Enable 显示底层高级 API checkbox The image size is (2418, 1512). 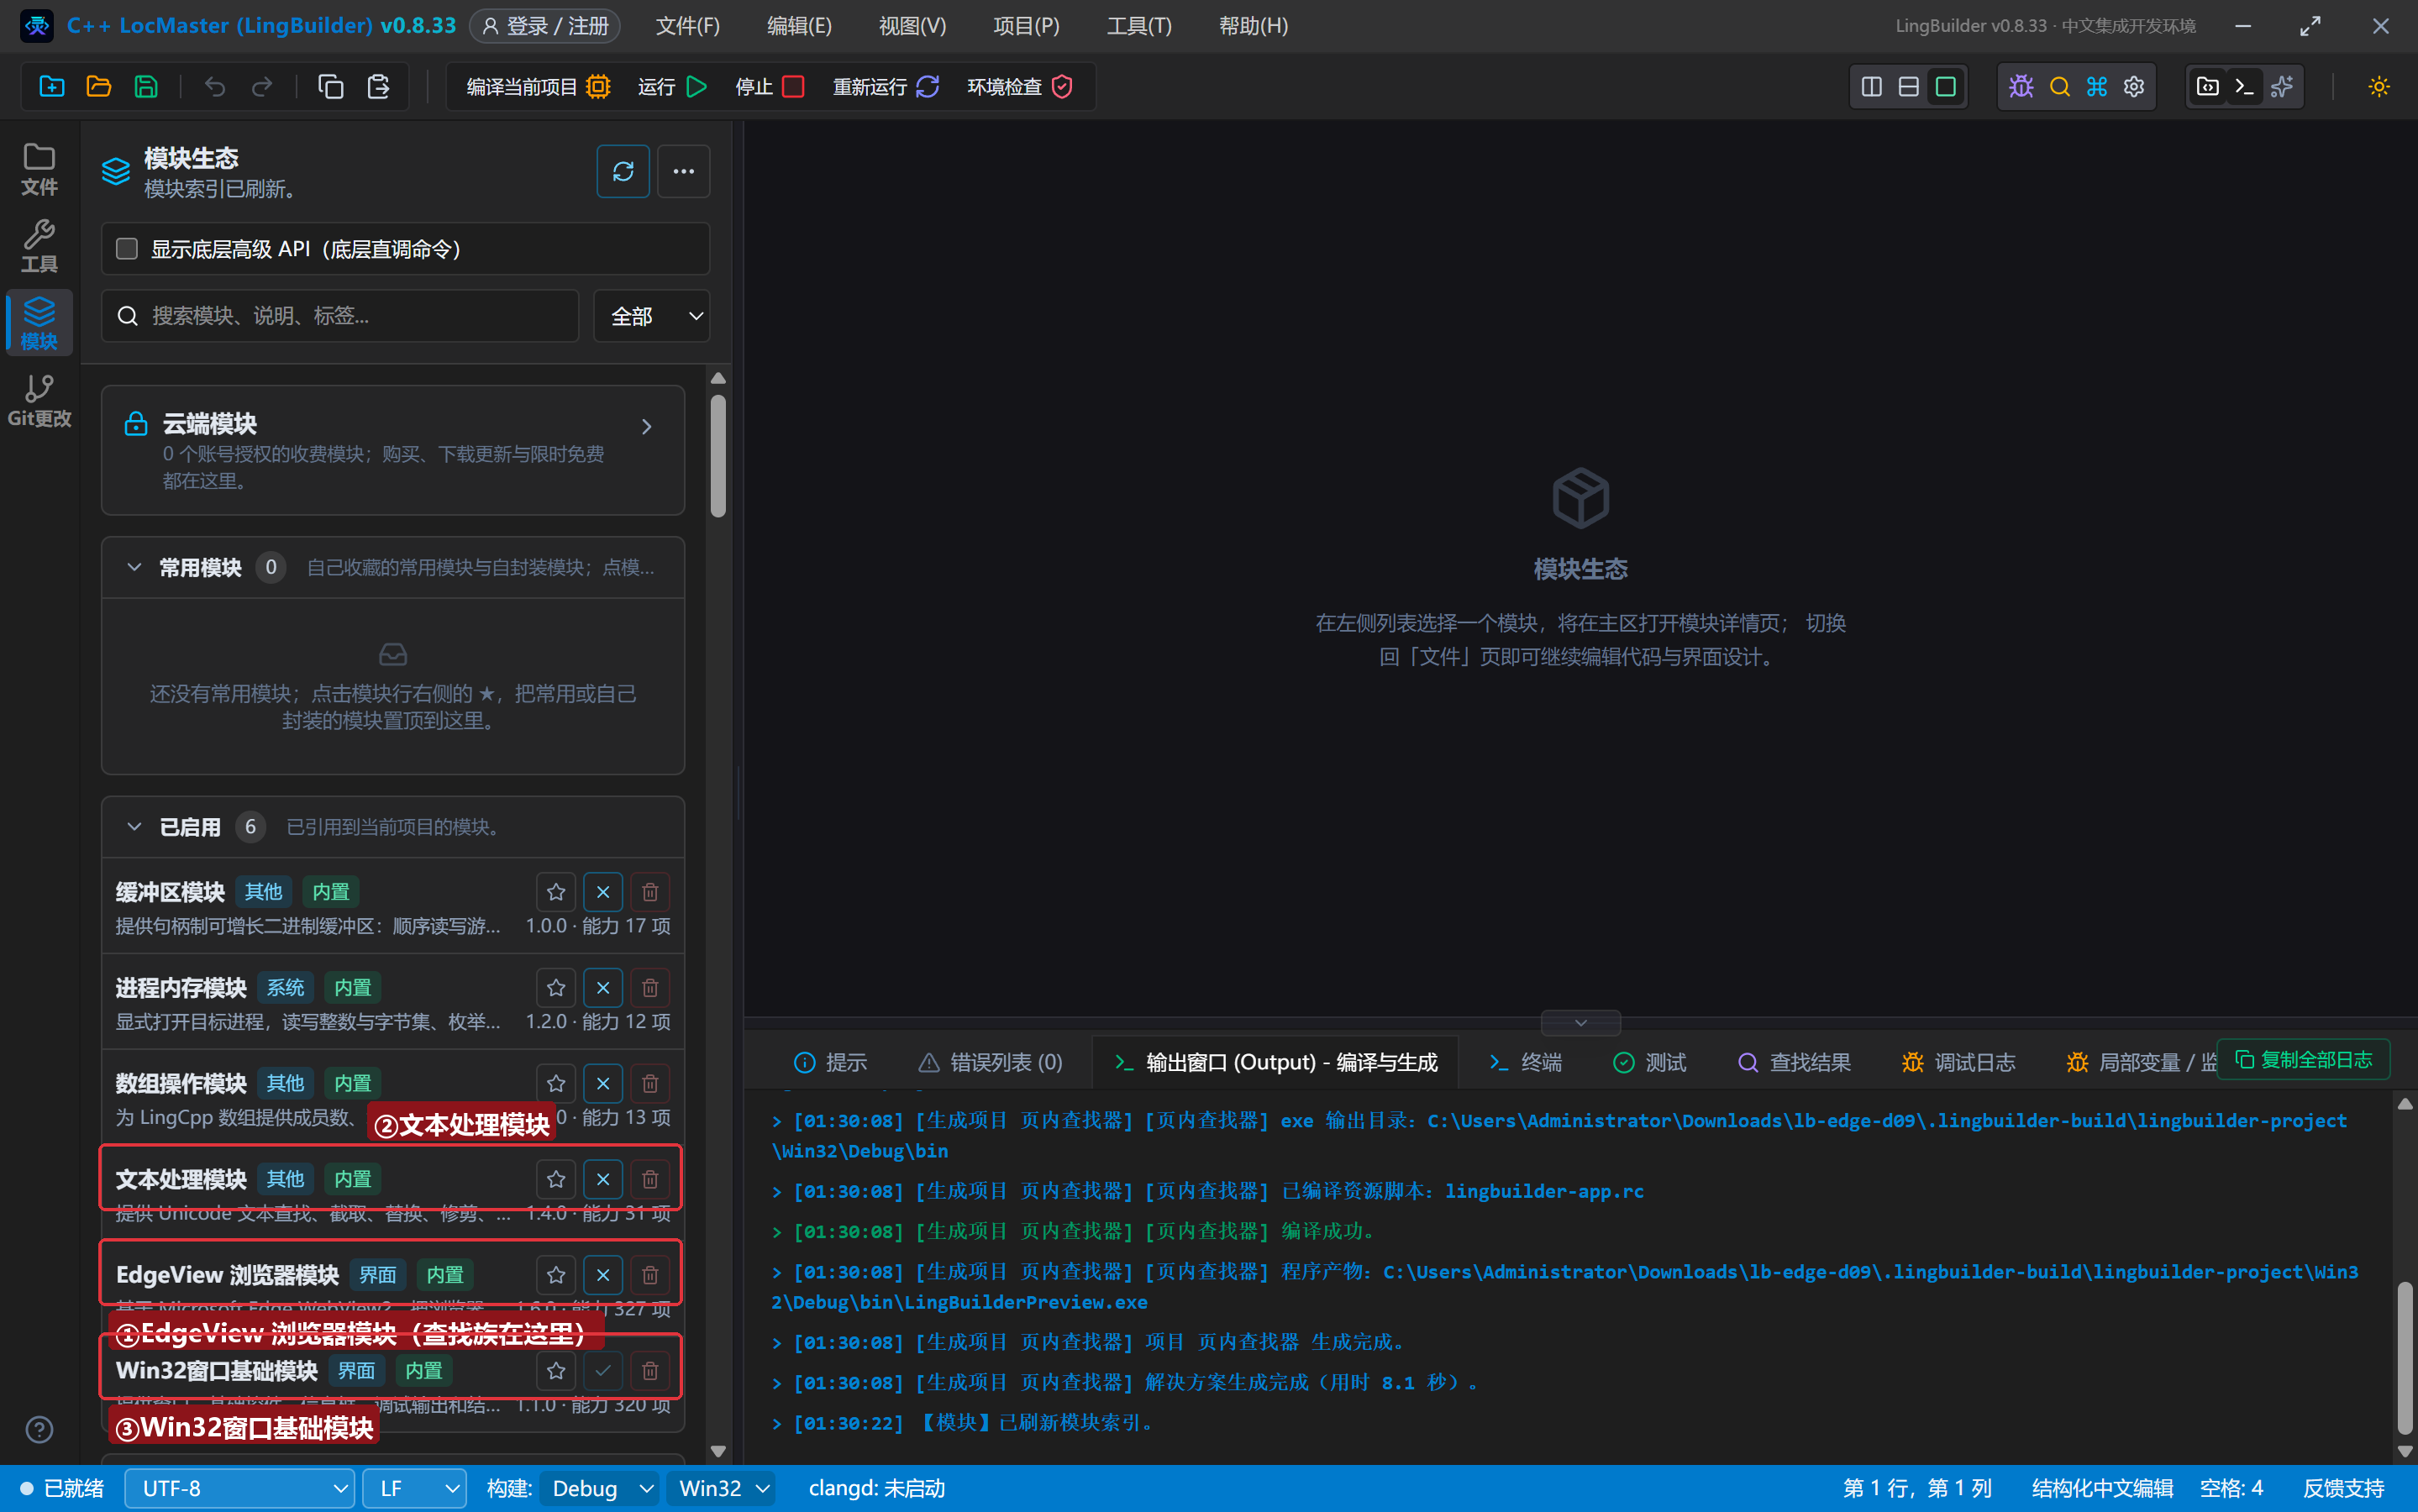127,248
